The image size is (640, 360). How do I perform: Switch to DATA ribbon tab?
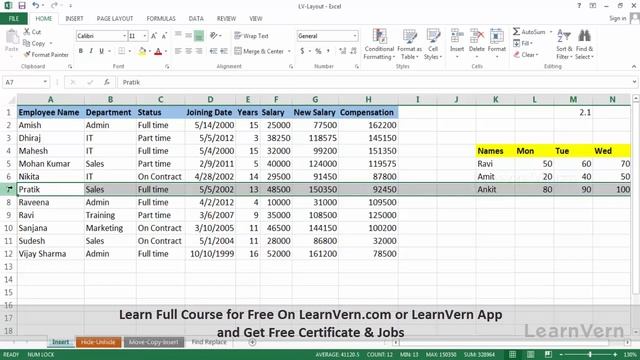click(196, 18)
